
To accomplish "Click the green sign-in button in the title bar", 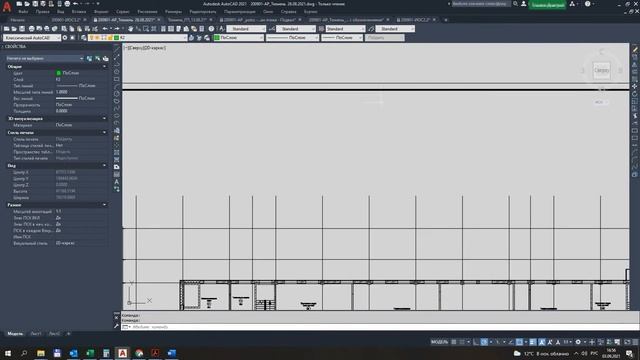I will 547,5.
